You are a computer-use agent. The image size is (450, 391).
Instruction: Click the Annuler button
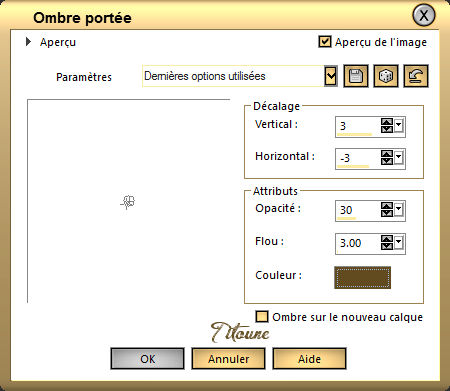[x=228, y=359]
